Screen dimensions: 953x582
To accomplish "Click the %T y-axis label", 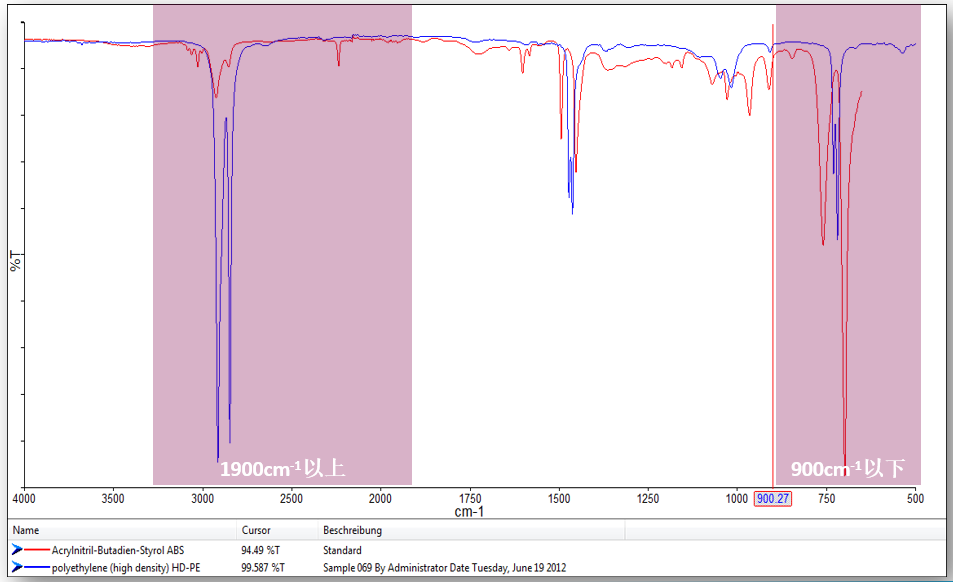I will [x=15, y=261].
